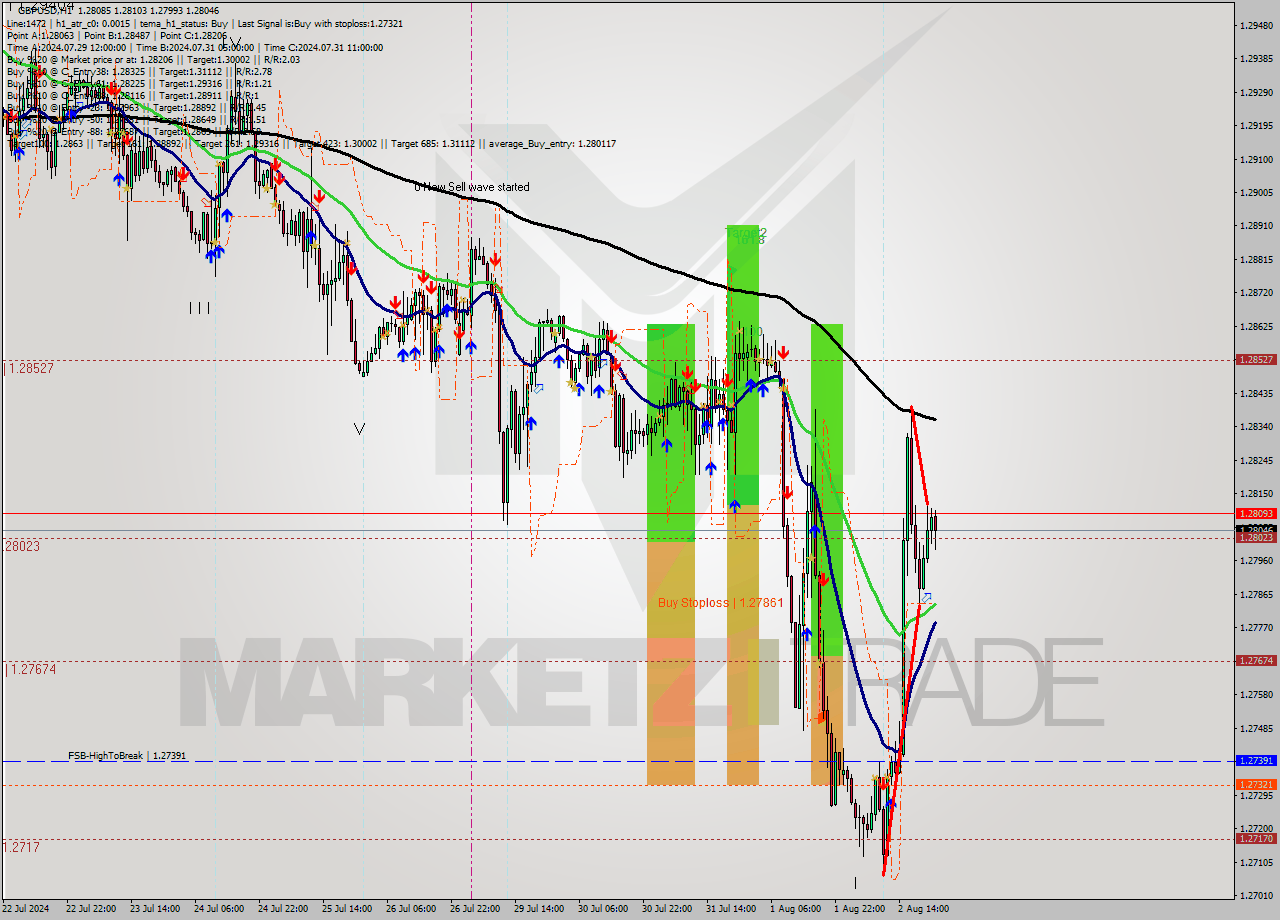
Task: Click the '30 Jul 22:00' time axis label
Action: click(x=666, y=909)
